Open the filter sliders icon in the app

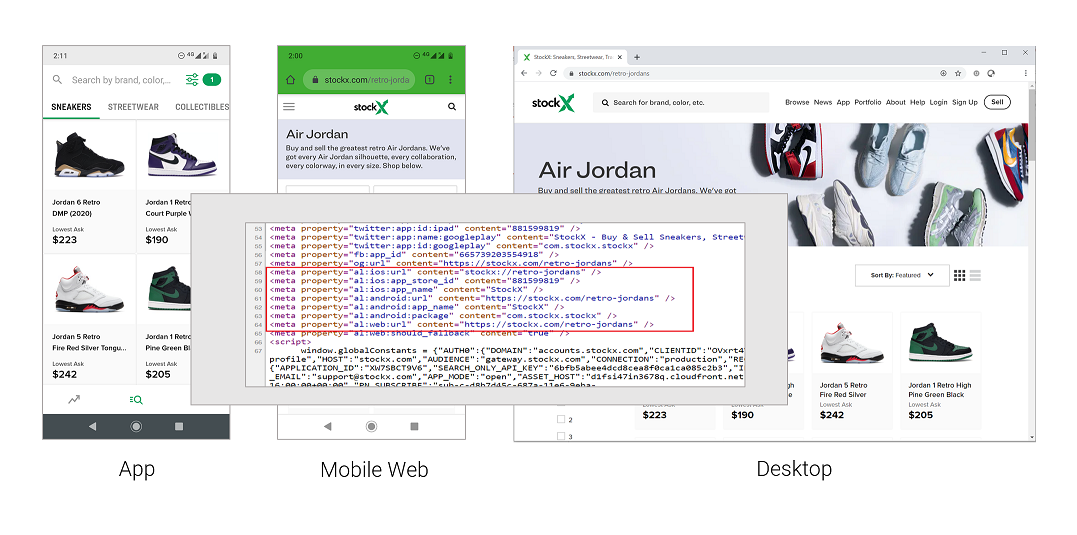tap(192, 80)
